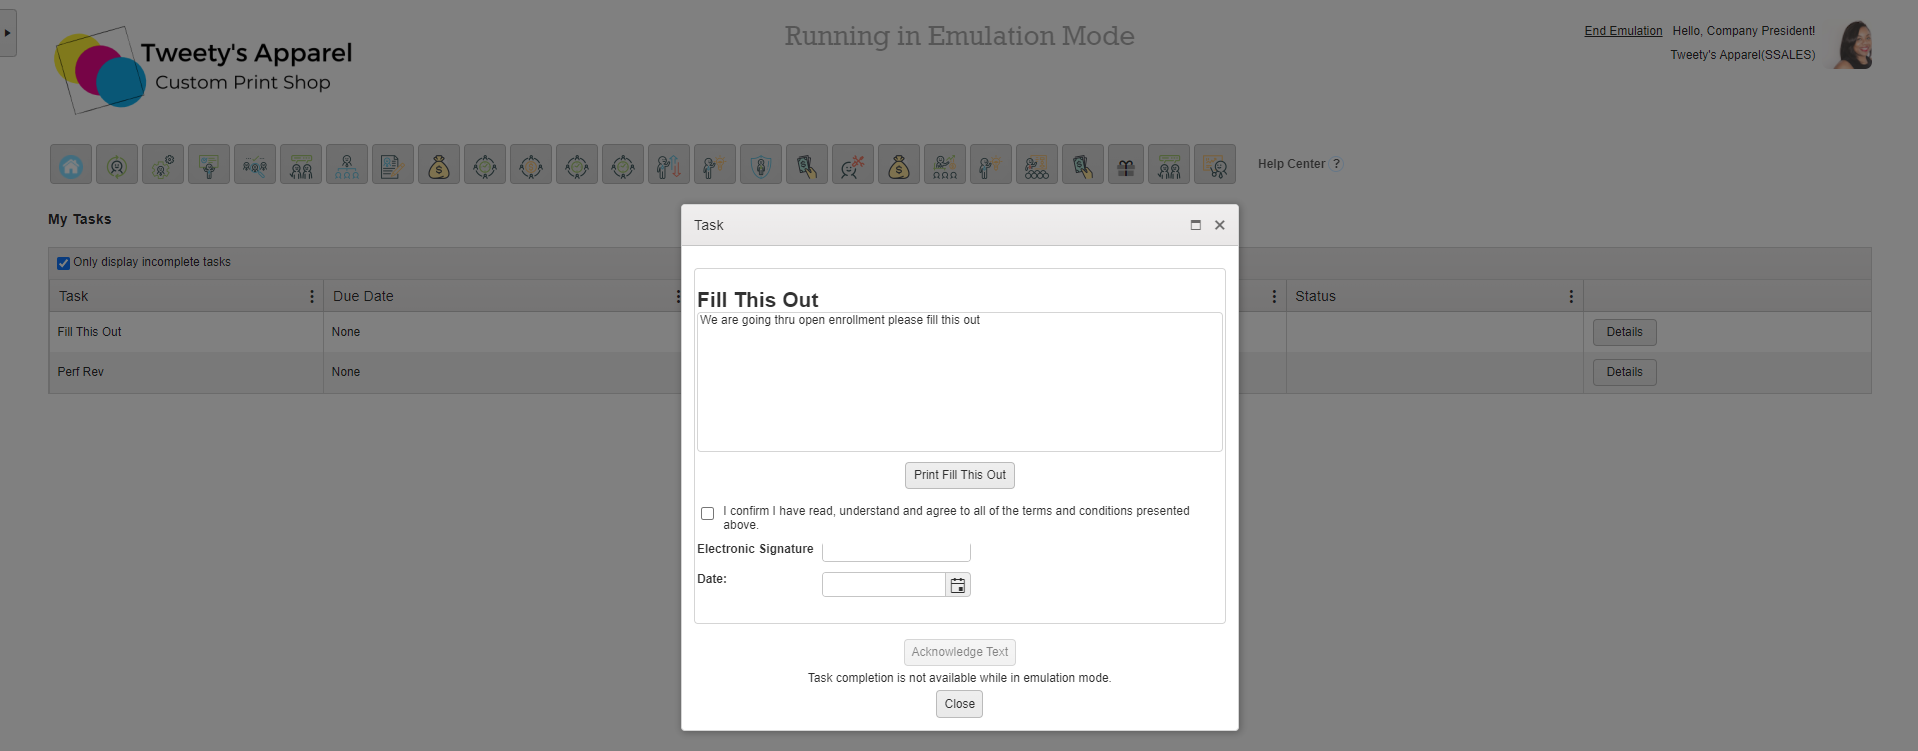Open hand-holding-cash icon beside the gift icon
This screenshot has height=751, width=1918.
click(1083, 164)
